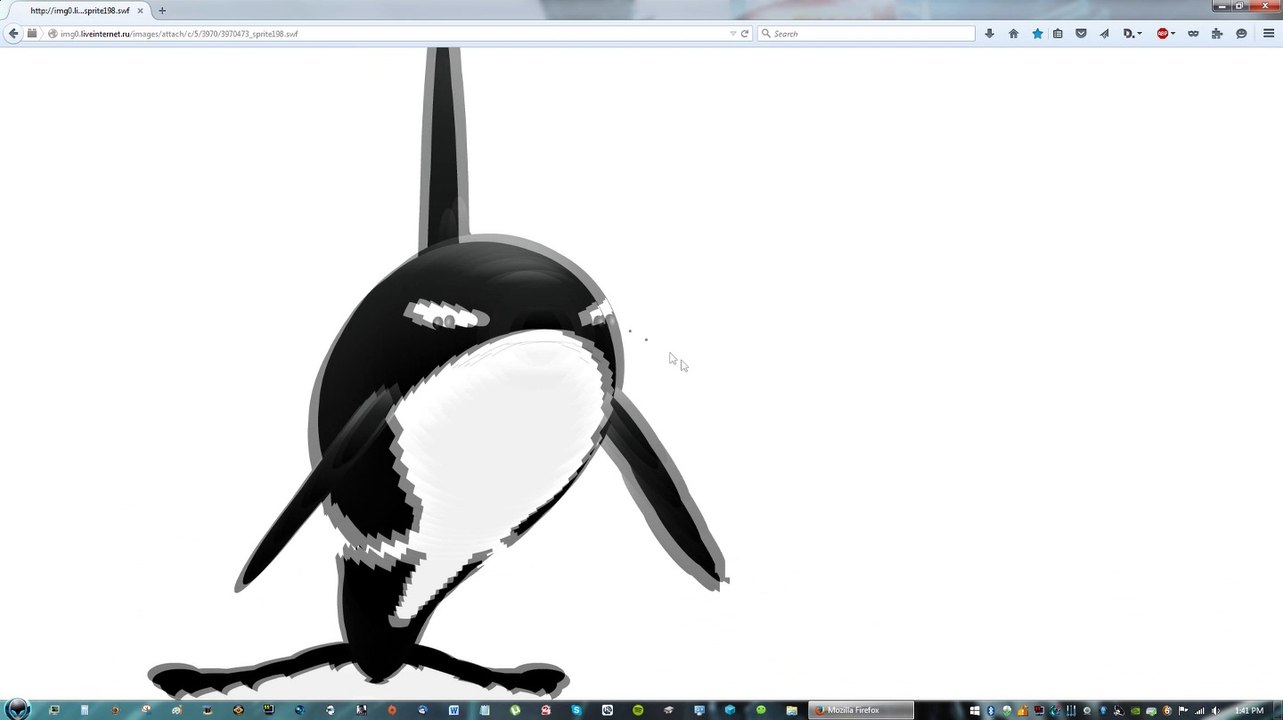Expand the dropdown beside the share icon
This screenshot has height=720, width=1283.
(1139, 34)
